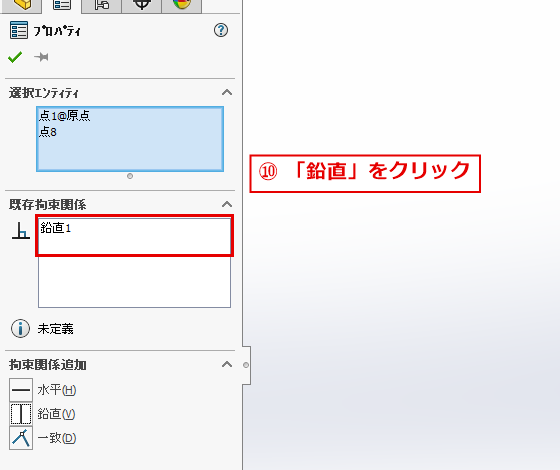Open the DimXpertManager crosshair tab
Viewport: 560px width, 470px height.
click(x=141, y=5)
